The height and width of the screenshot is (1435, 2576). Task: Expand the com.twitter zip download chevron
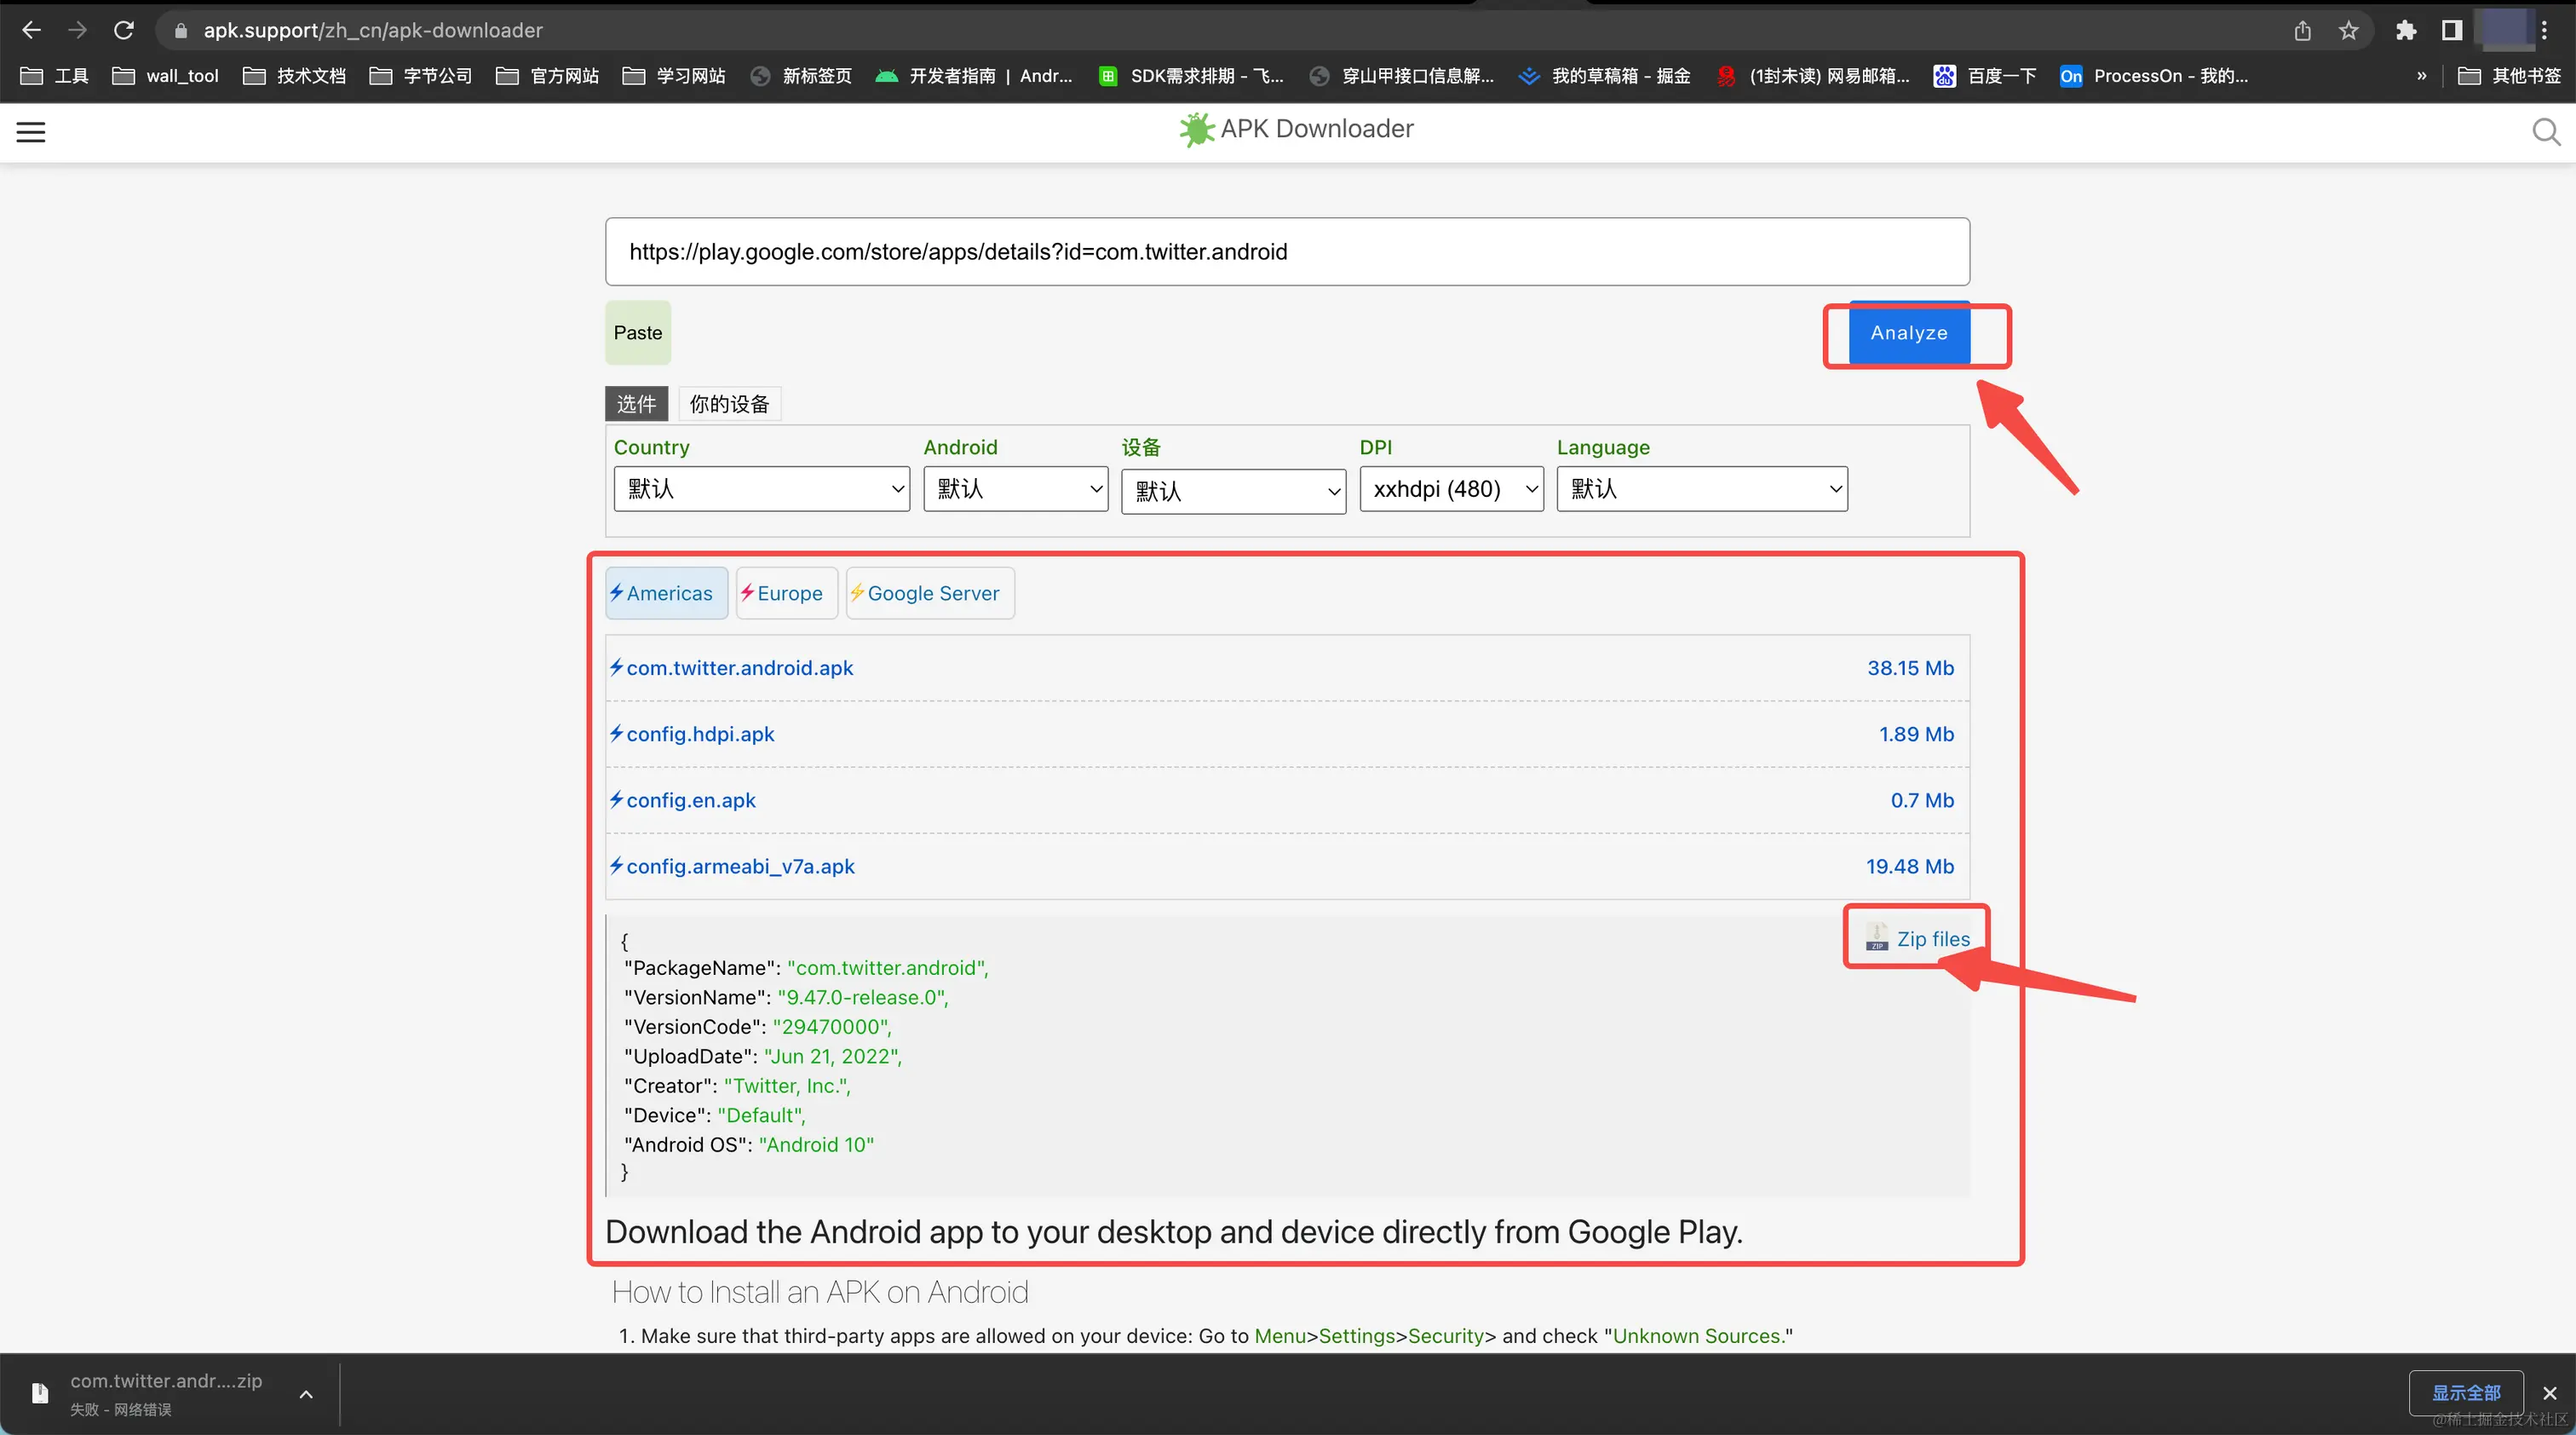point(306,1394)
